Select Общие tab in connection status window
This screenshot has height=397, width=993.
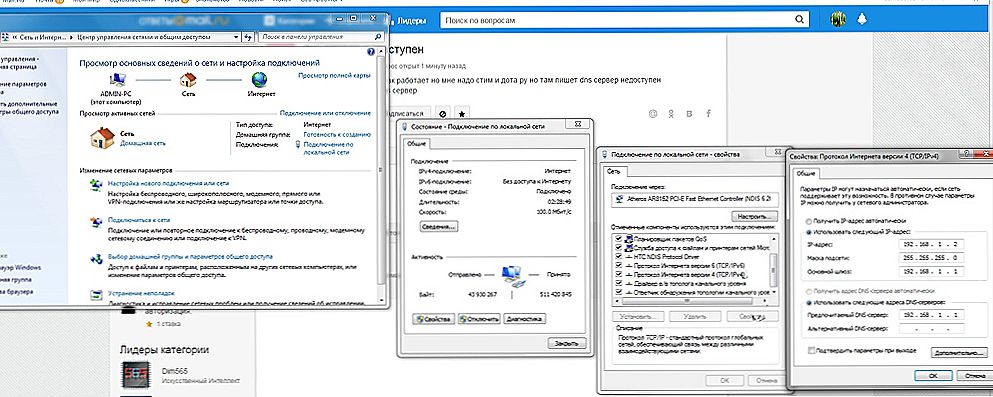[417, 144]
